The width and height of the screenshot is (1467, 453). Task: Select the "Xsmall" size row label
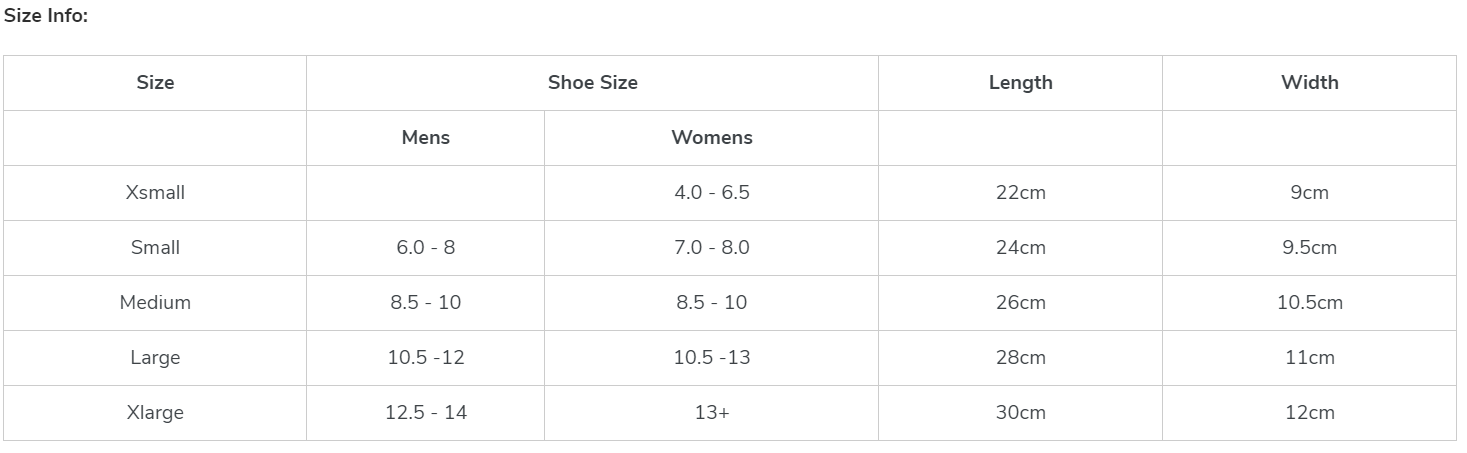pos(155,193)
